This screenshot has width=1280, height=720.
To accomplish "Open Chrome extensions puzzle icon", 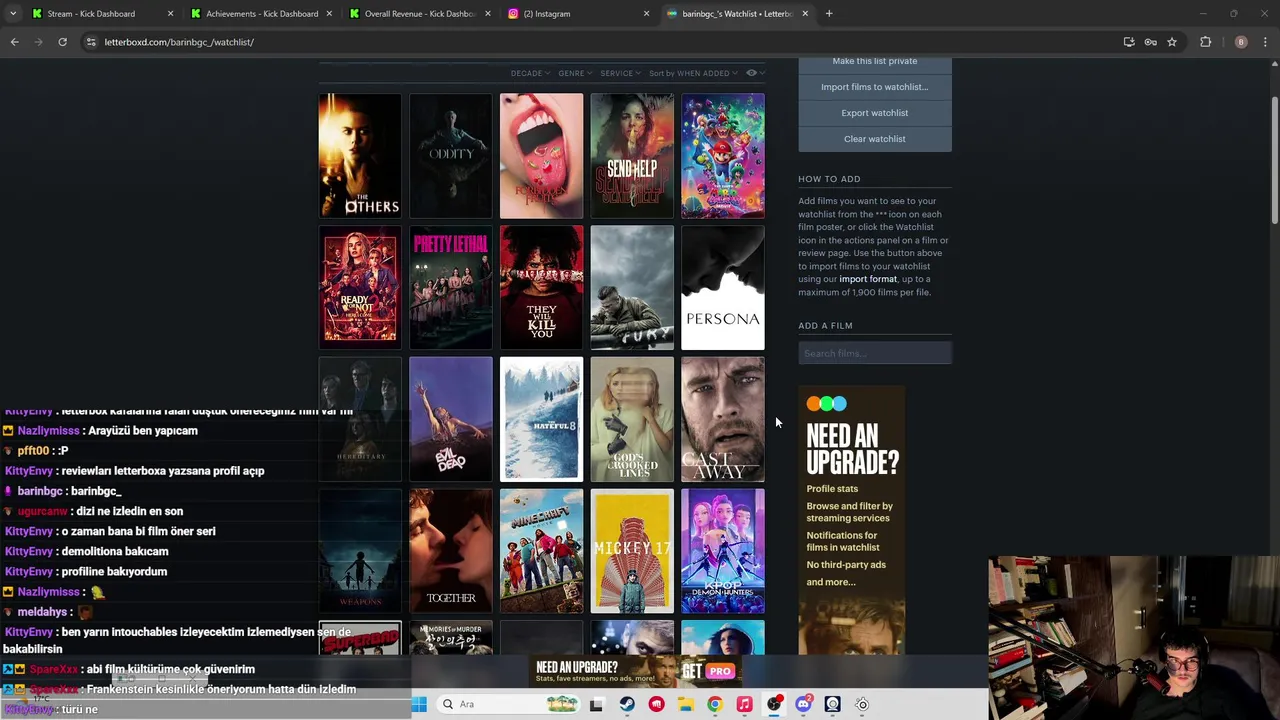I will click(x=1205, y=42).
